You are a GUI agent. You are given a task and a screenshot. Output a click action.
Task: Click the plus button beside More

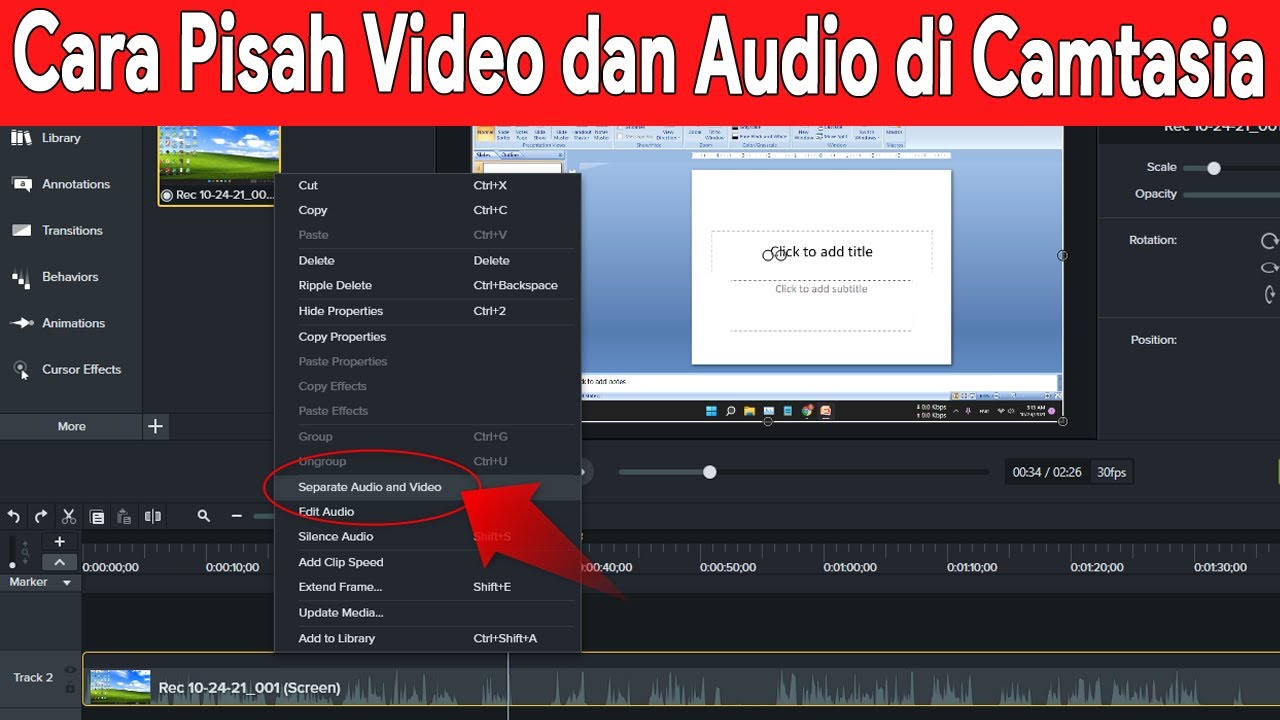tap(155, 426)
